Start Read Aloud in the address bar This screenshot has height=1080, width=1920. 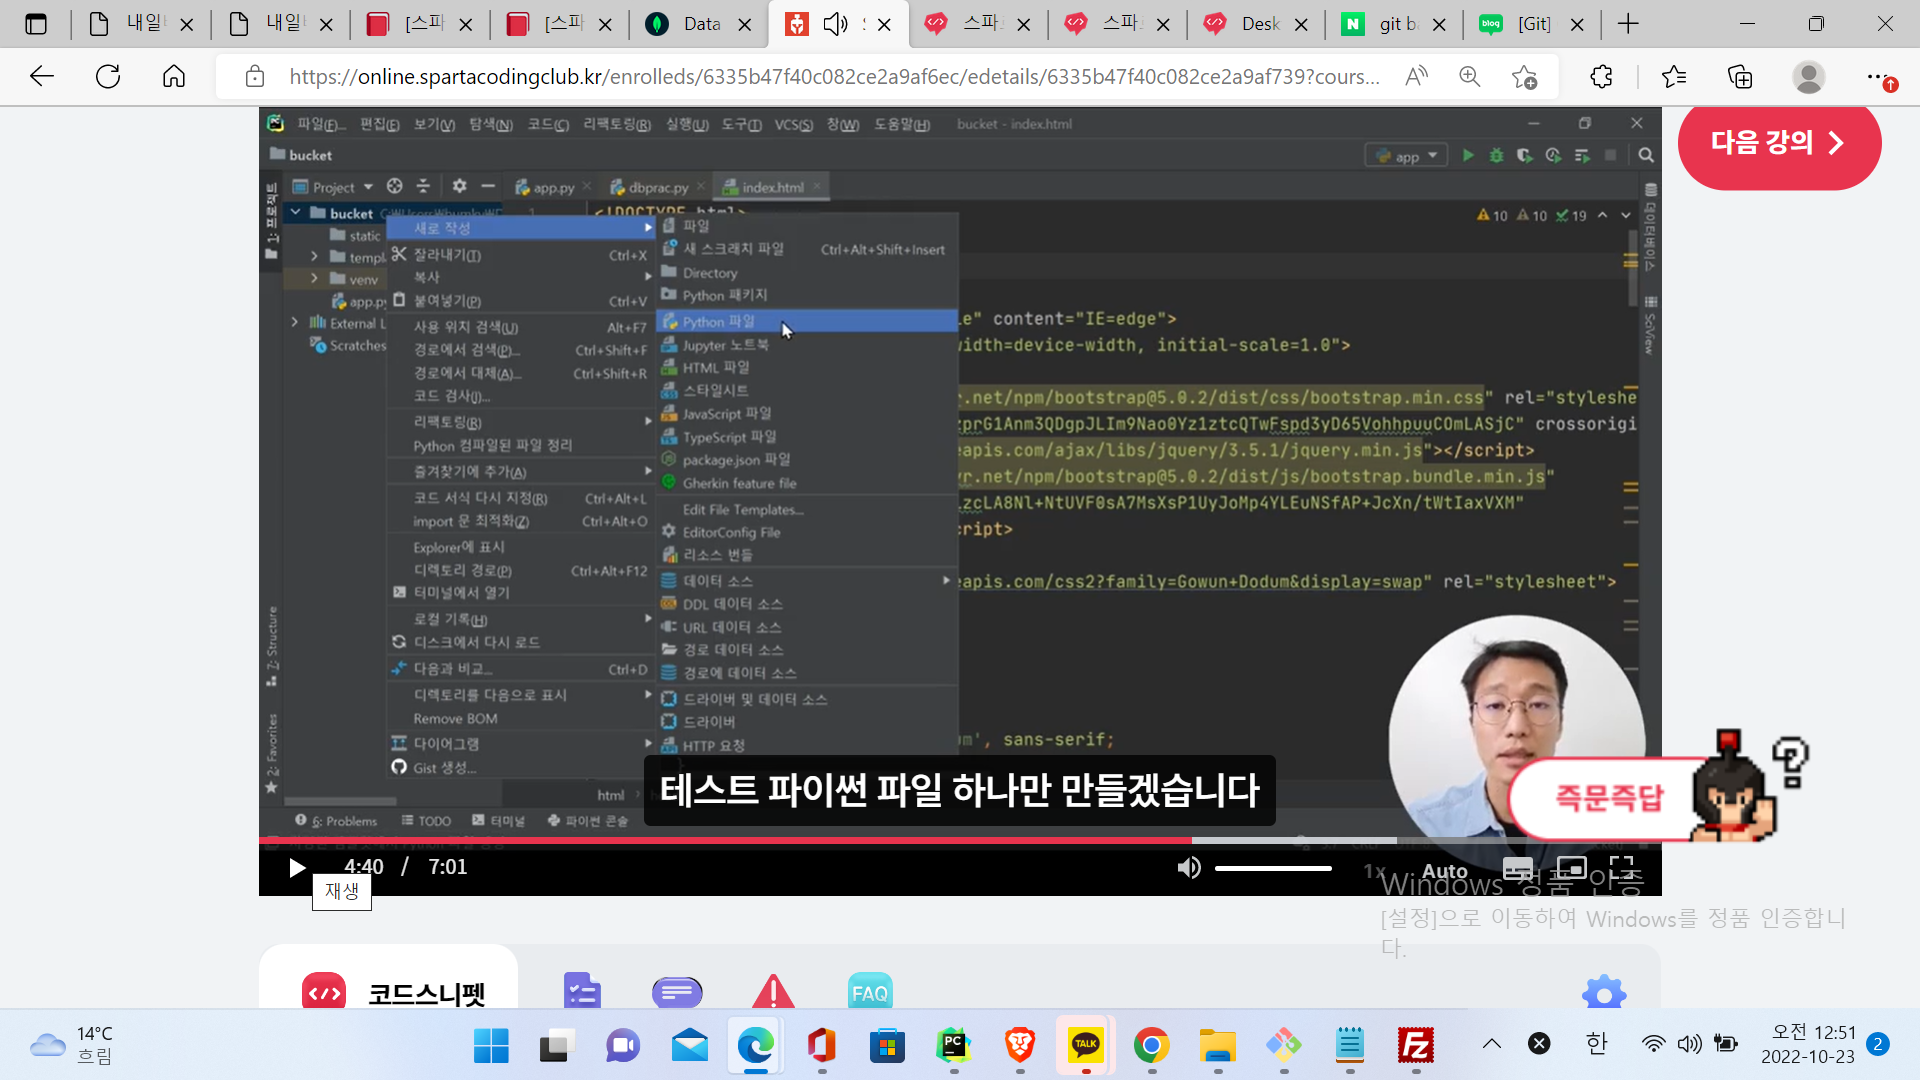tap(1416, 77)
